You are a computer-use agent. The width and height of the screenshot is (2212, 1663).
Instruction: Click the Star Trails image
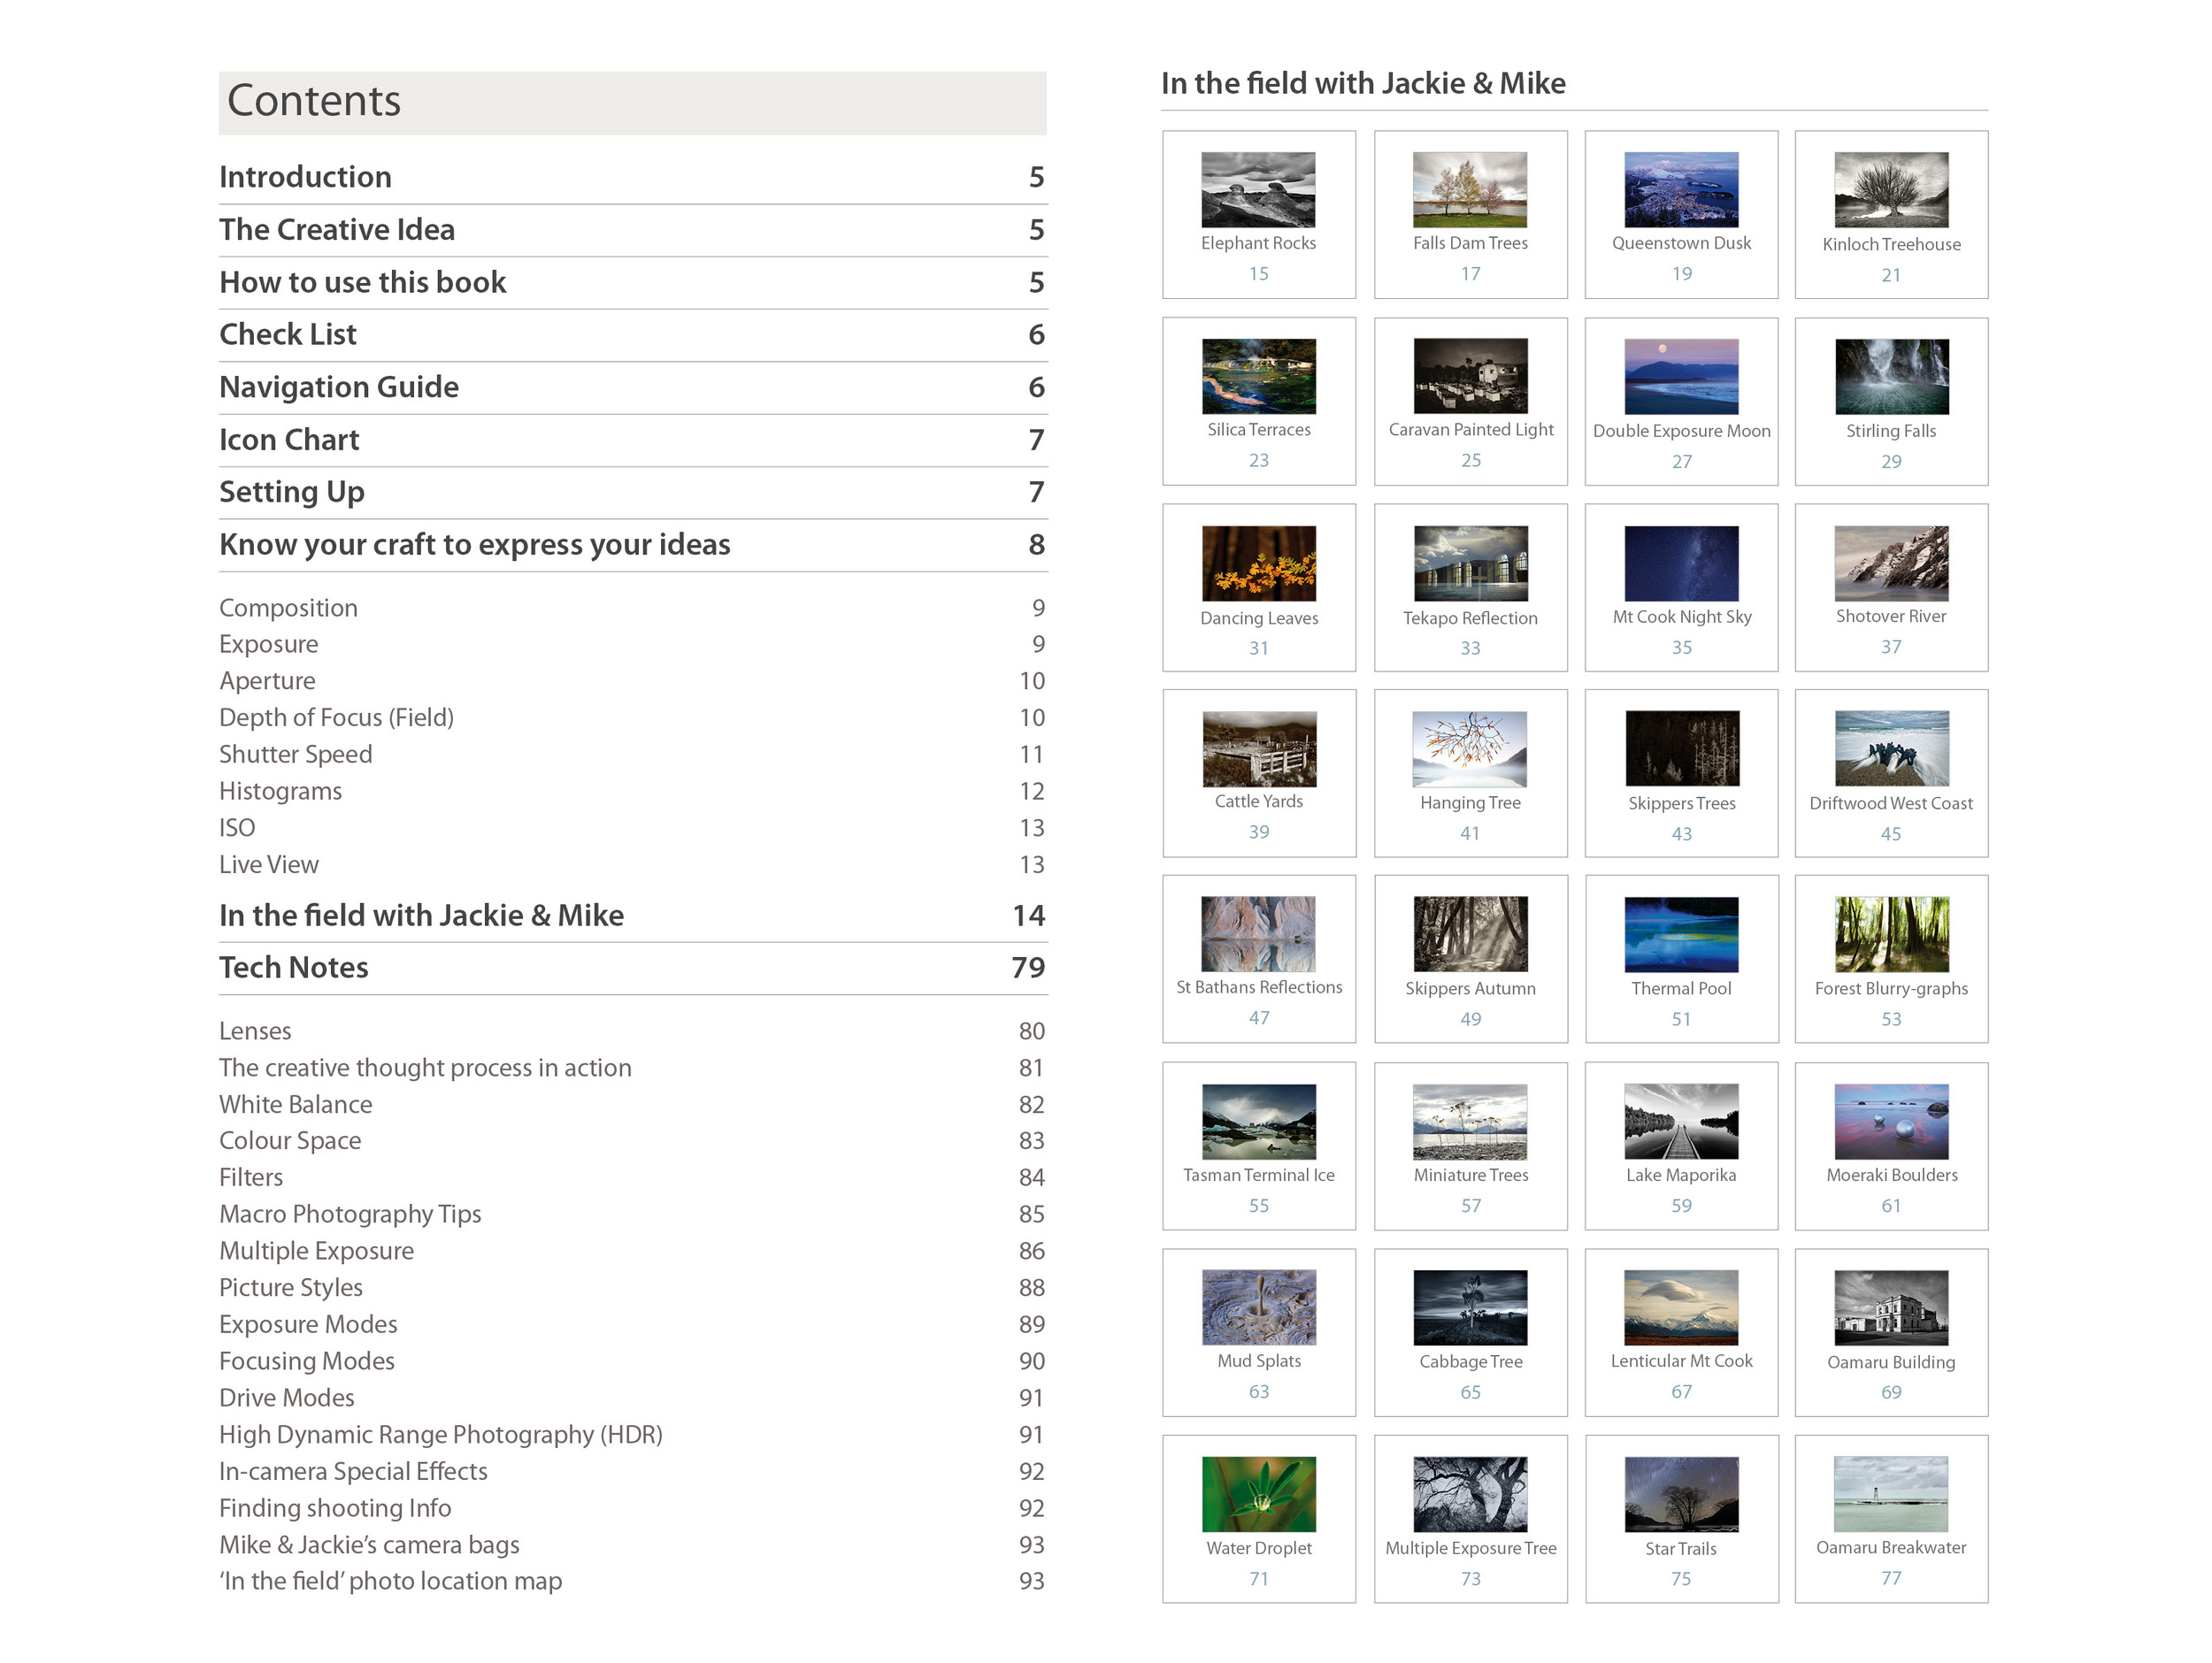1681,1495
